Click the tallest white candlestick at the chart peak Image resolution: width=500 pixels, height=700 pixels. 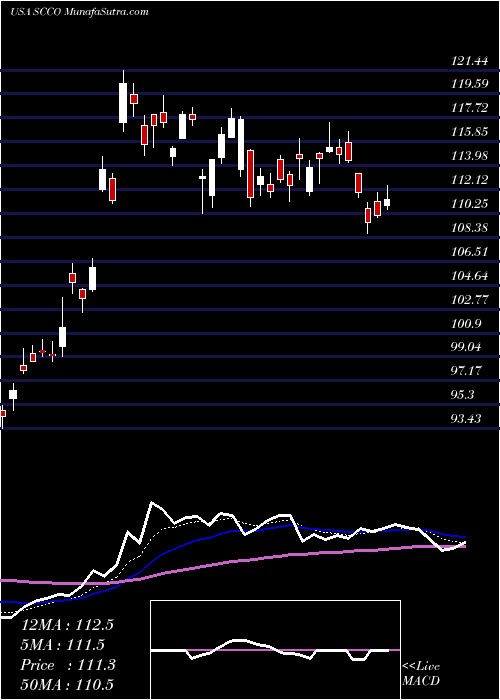click(x=123, y=102)
